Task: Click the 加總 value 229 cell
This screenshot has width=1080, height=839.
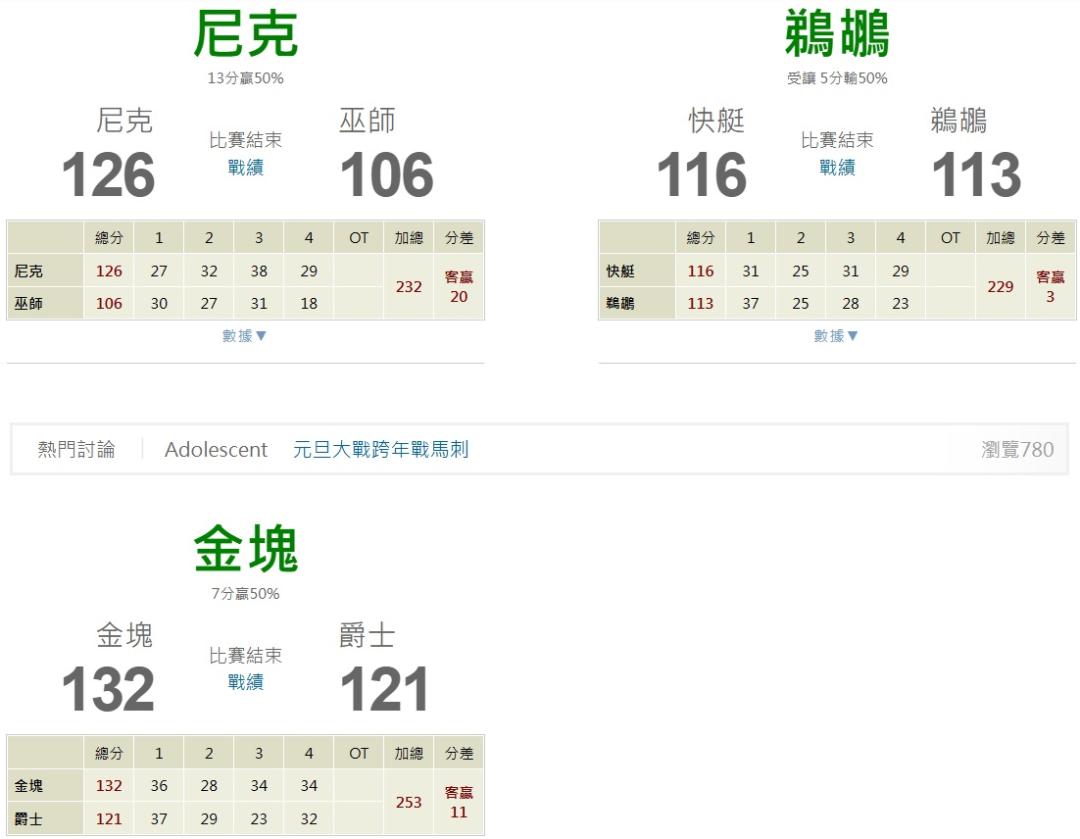Action: click(1000, 287)
